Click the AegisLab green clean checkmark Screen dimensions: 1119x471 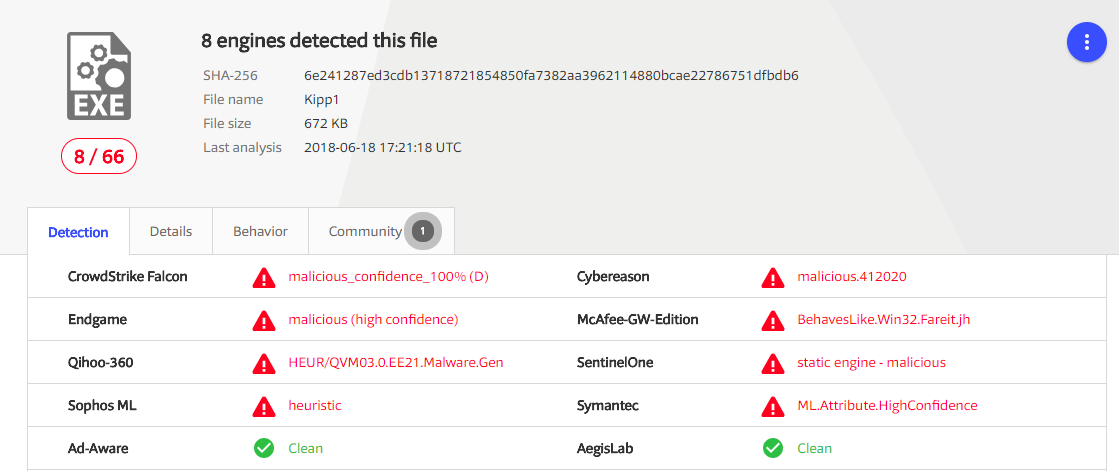pyautogui.click(x=773, y=448)
